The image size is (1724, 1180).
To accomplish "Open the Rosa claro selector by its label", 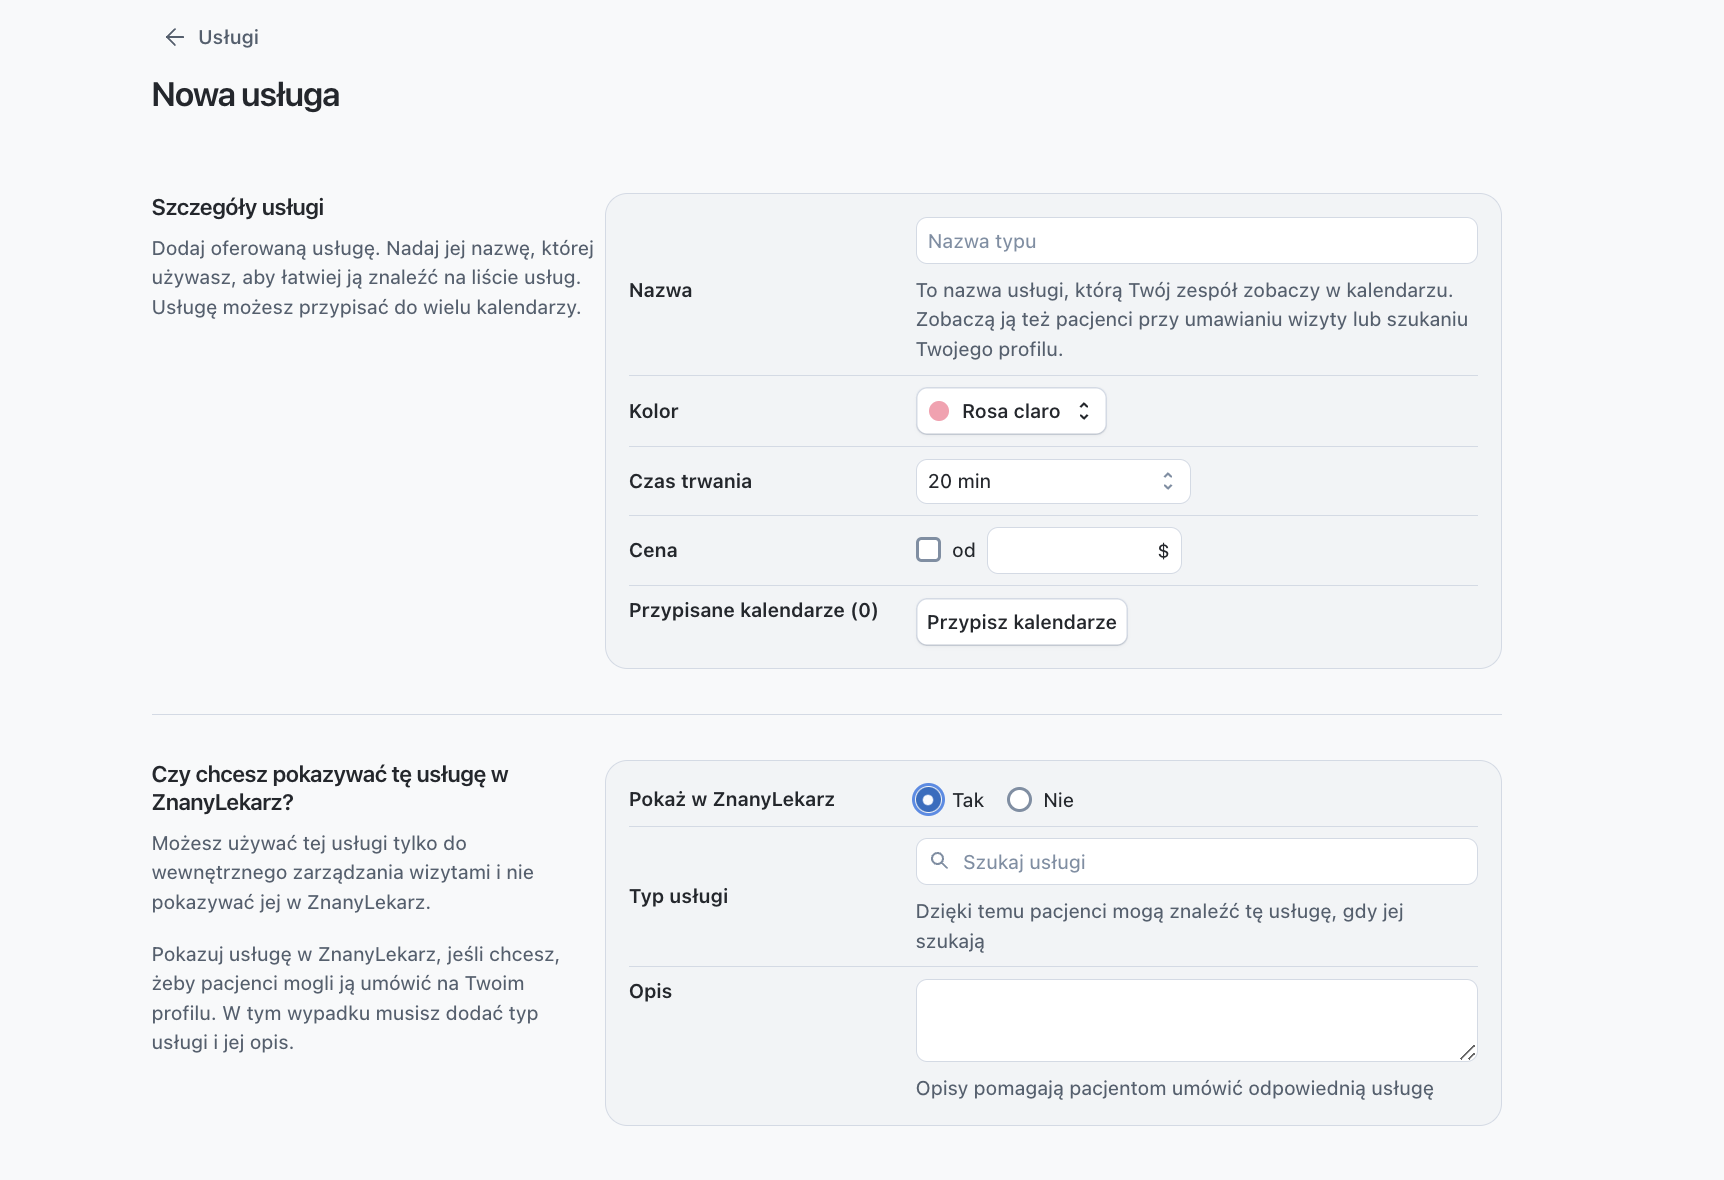I will pyautogui.click(x=1009, y=411).
